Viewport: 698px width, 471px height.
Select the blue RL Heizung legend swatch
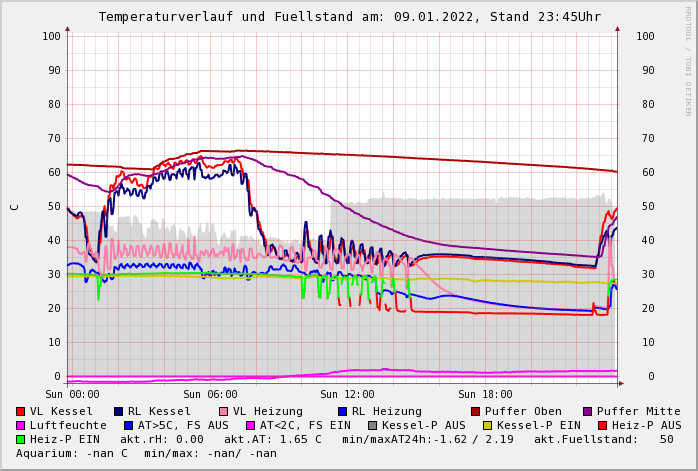click(x=341, y=411)
